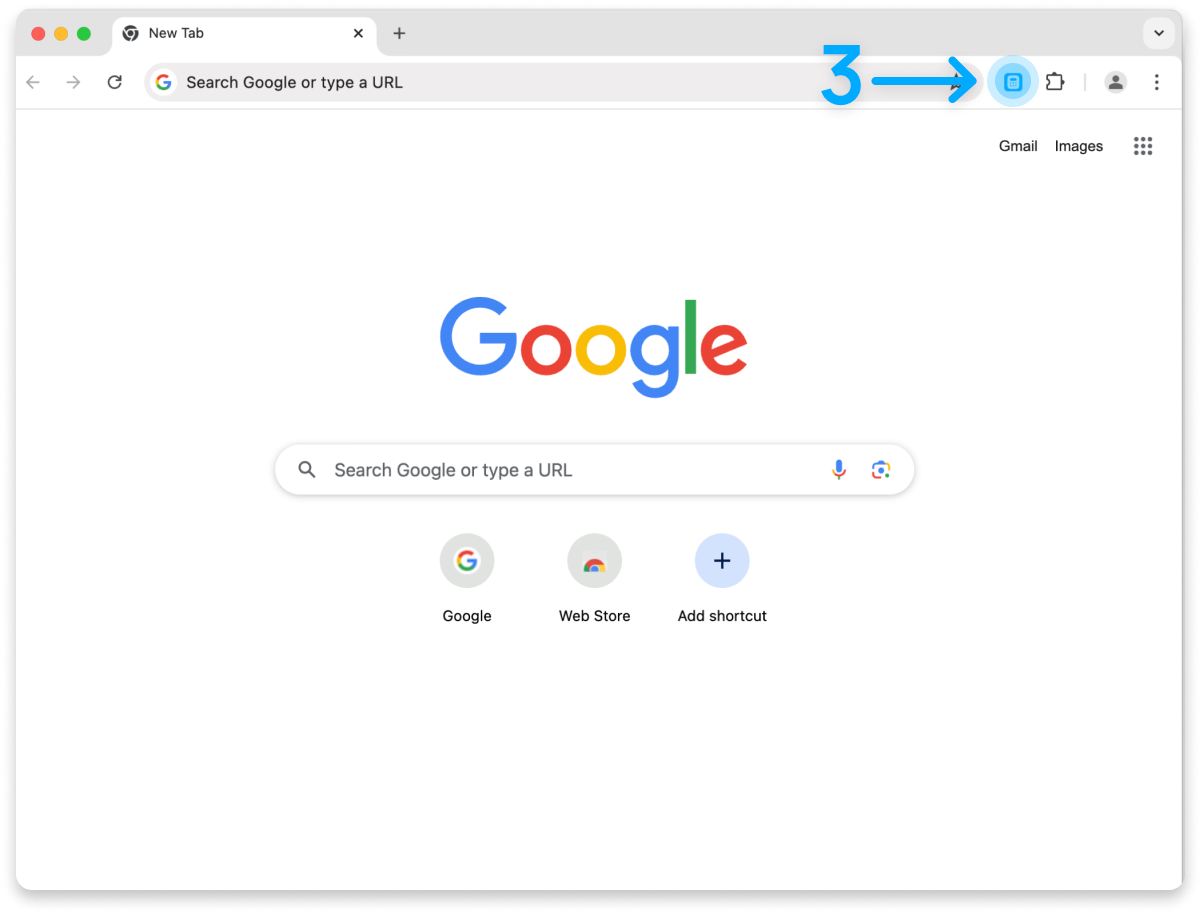The image size is (1201, 914).
Task: Go back to the previous page
Action: point(33,82)
